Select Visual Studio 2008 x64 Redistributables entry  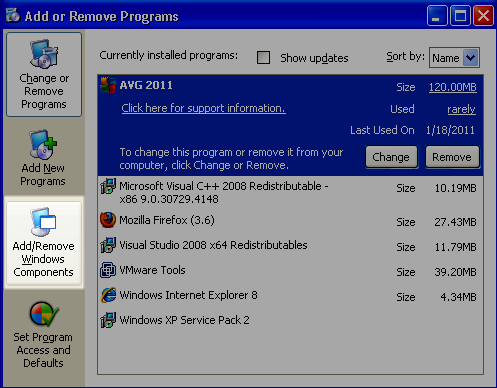[x=290, y=245]
